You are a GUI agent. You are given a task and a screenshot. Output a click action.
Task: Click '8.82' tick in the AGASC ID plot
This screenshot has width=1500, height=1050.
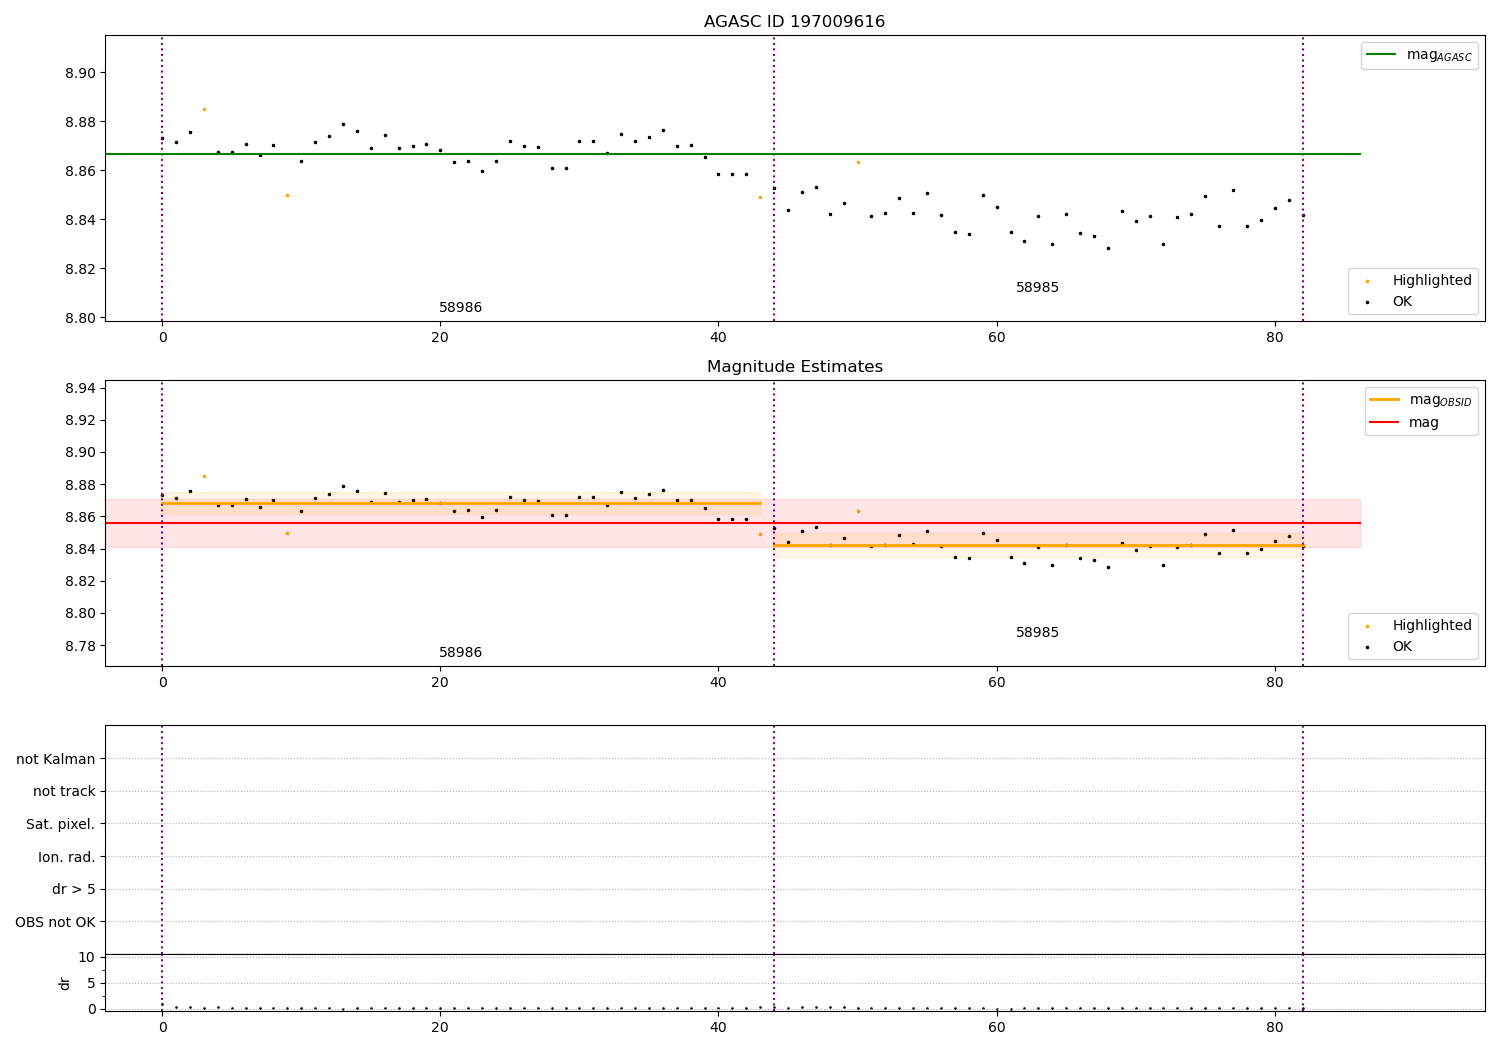tap(79, 269)
